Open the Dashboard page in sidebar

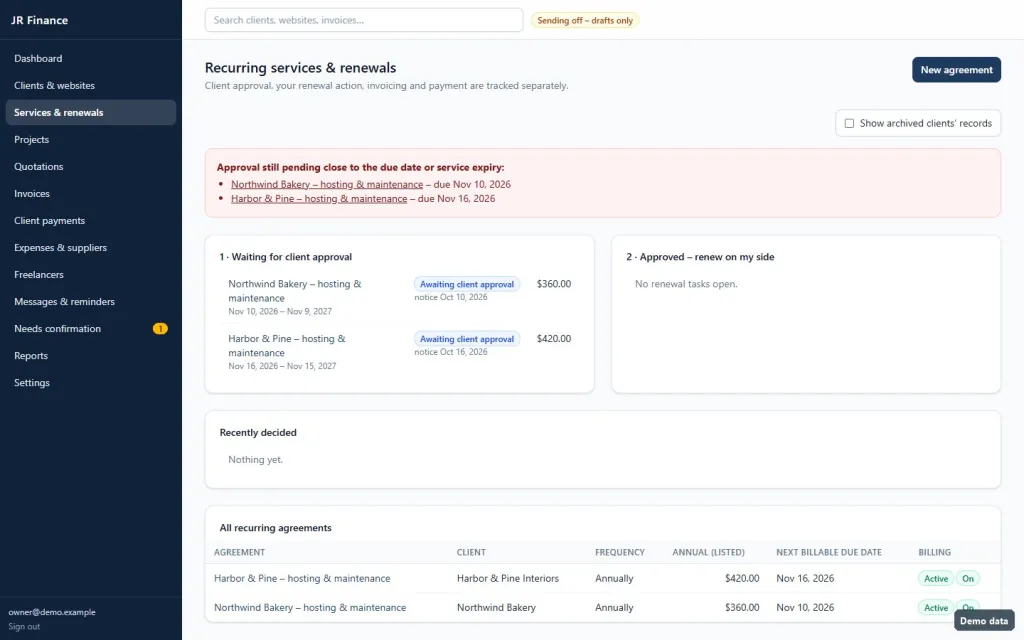click(x=91, y=58)
